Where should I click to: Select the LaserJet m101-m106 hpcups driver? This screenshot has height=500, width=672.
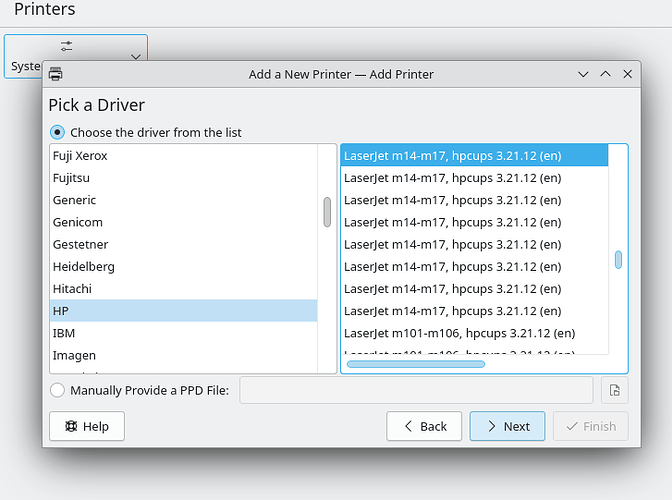click(x=474, y=333)
